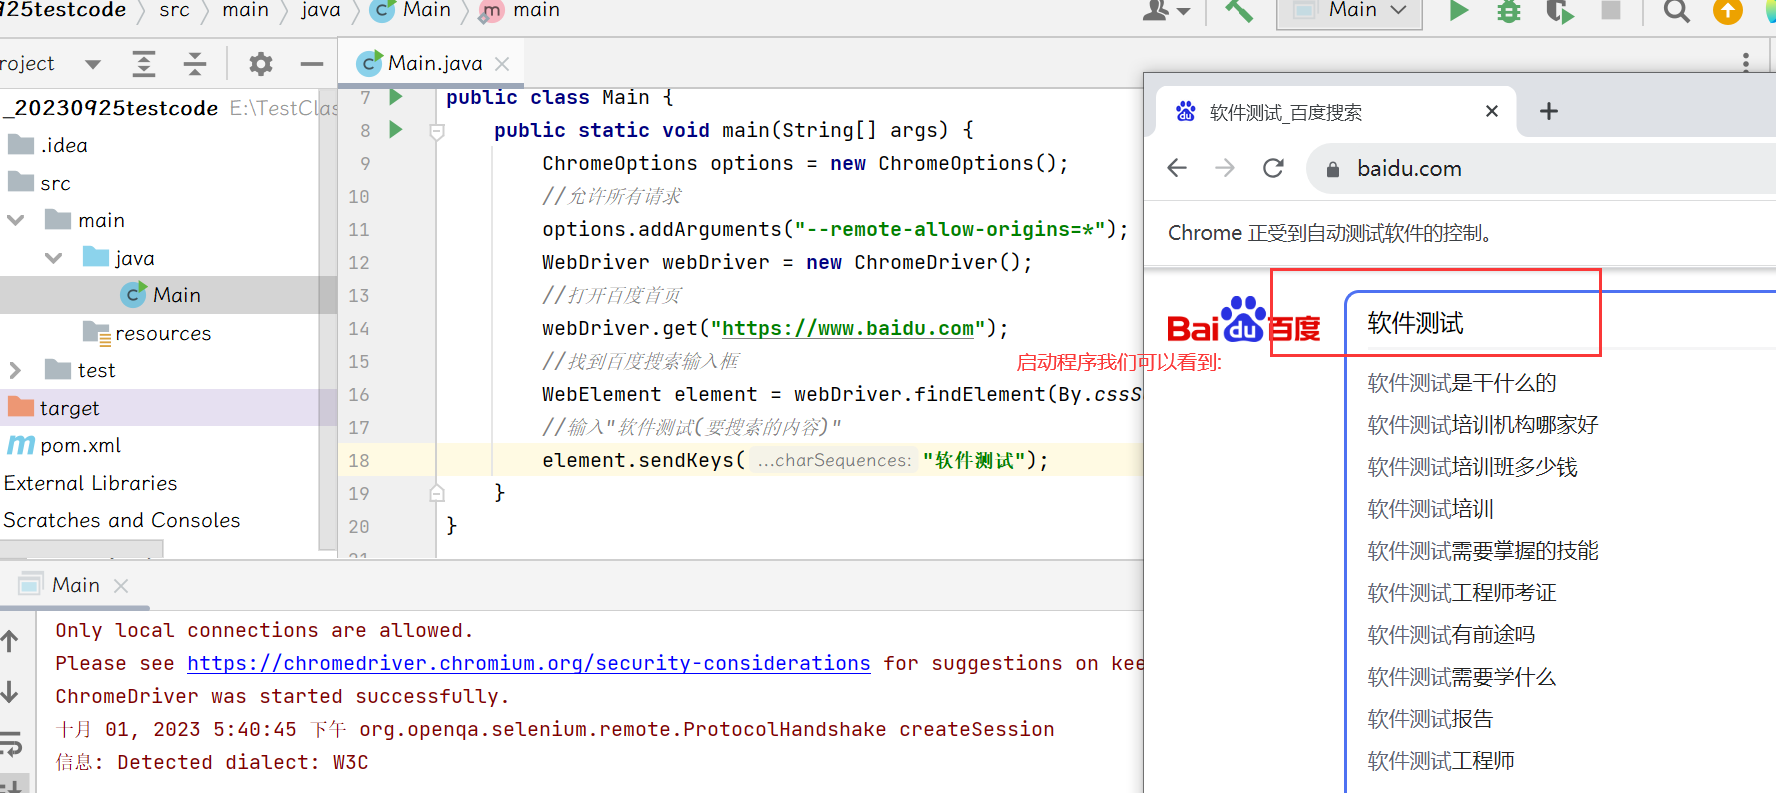Open Search Everywhere magnifier icon
The image size is (1776, 793).
1677,11
